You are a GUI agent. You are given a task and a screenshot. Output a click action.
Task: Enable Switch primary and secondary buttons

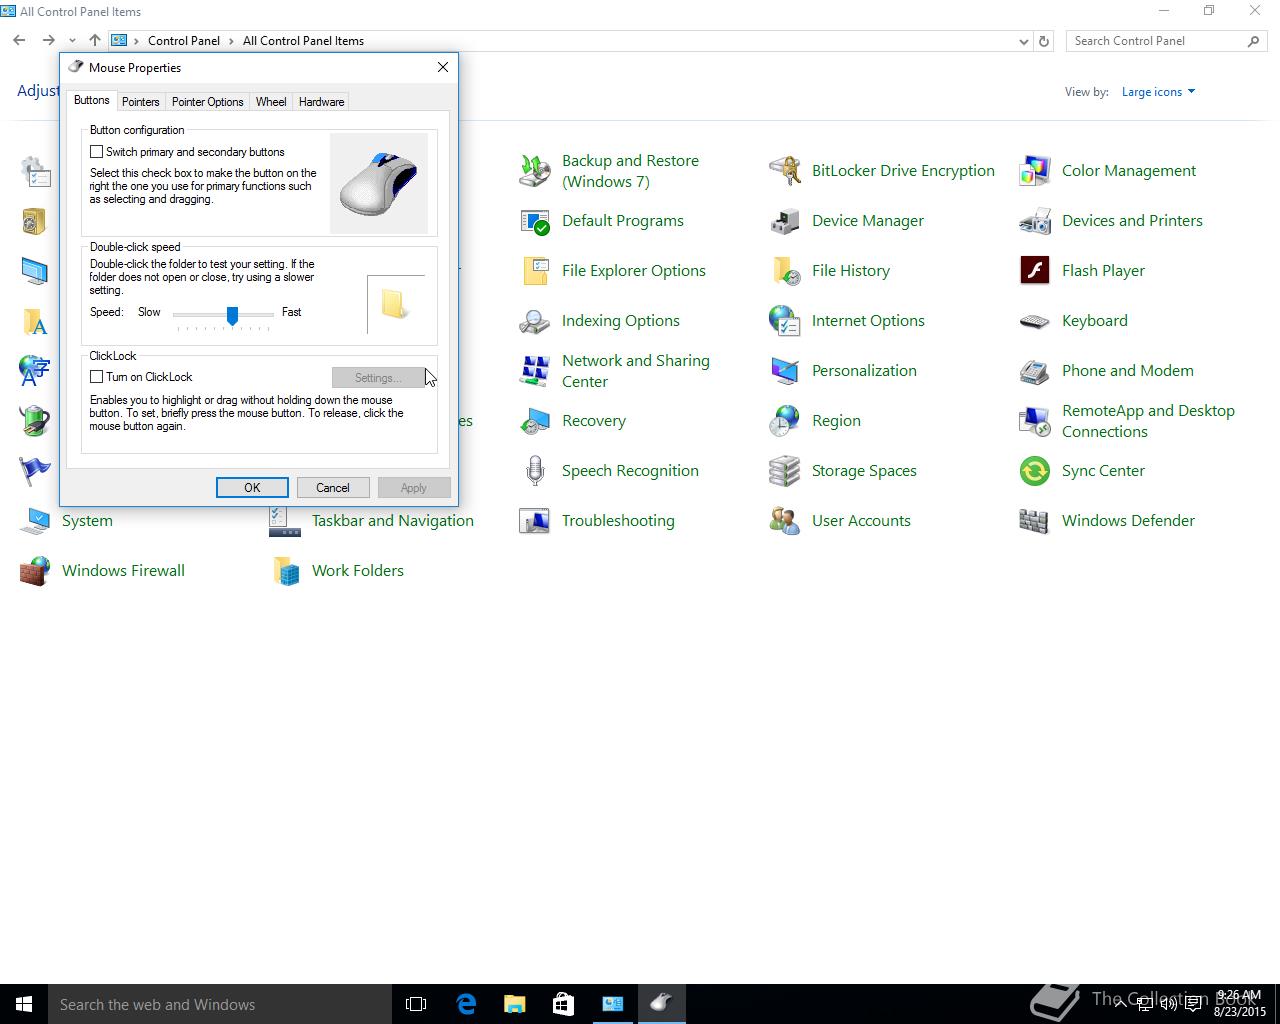tap(97, 152)
